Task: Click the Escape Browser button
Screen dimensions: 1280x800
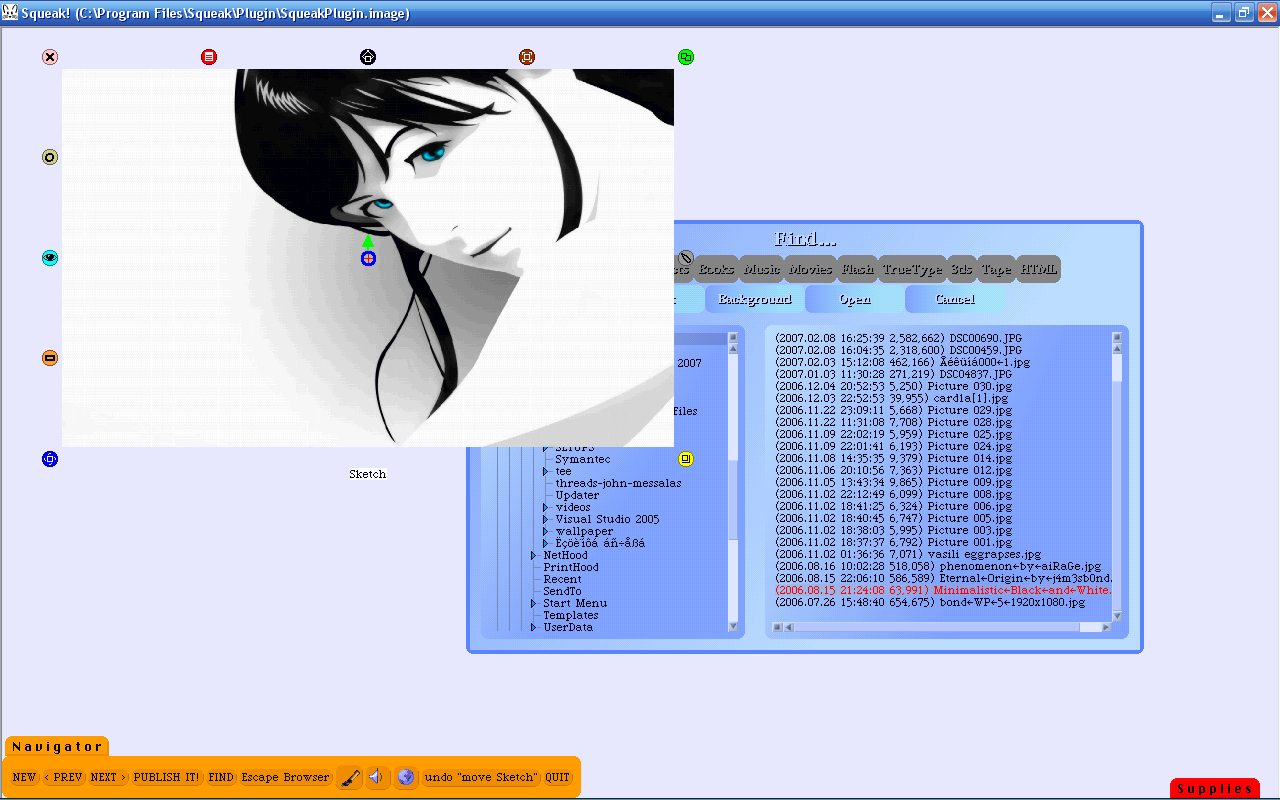Action: (x=285, y=777)
